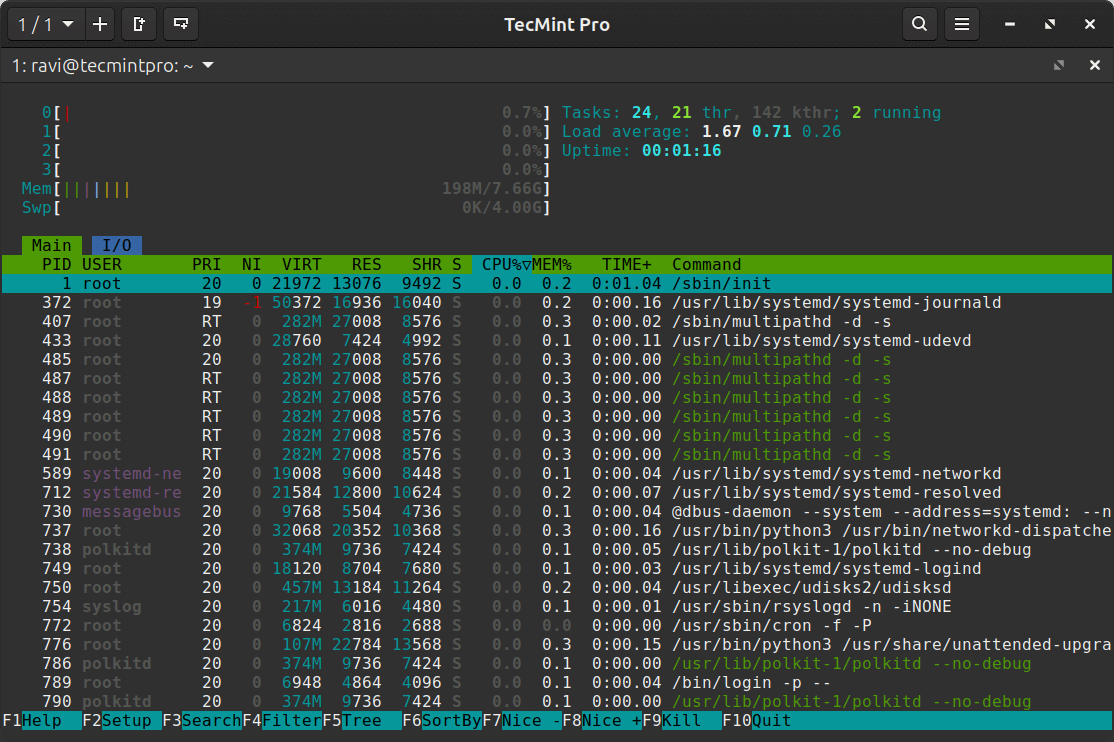Click the add terminal down icon

click(x=180, y=24)
